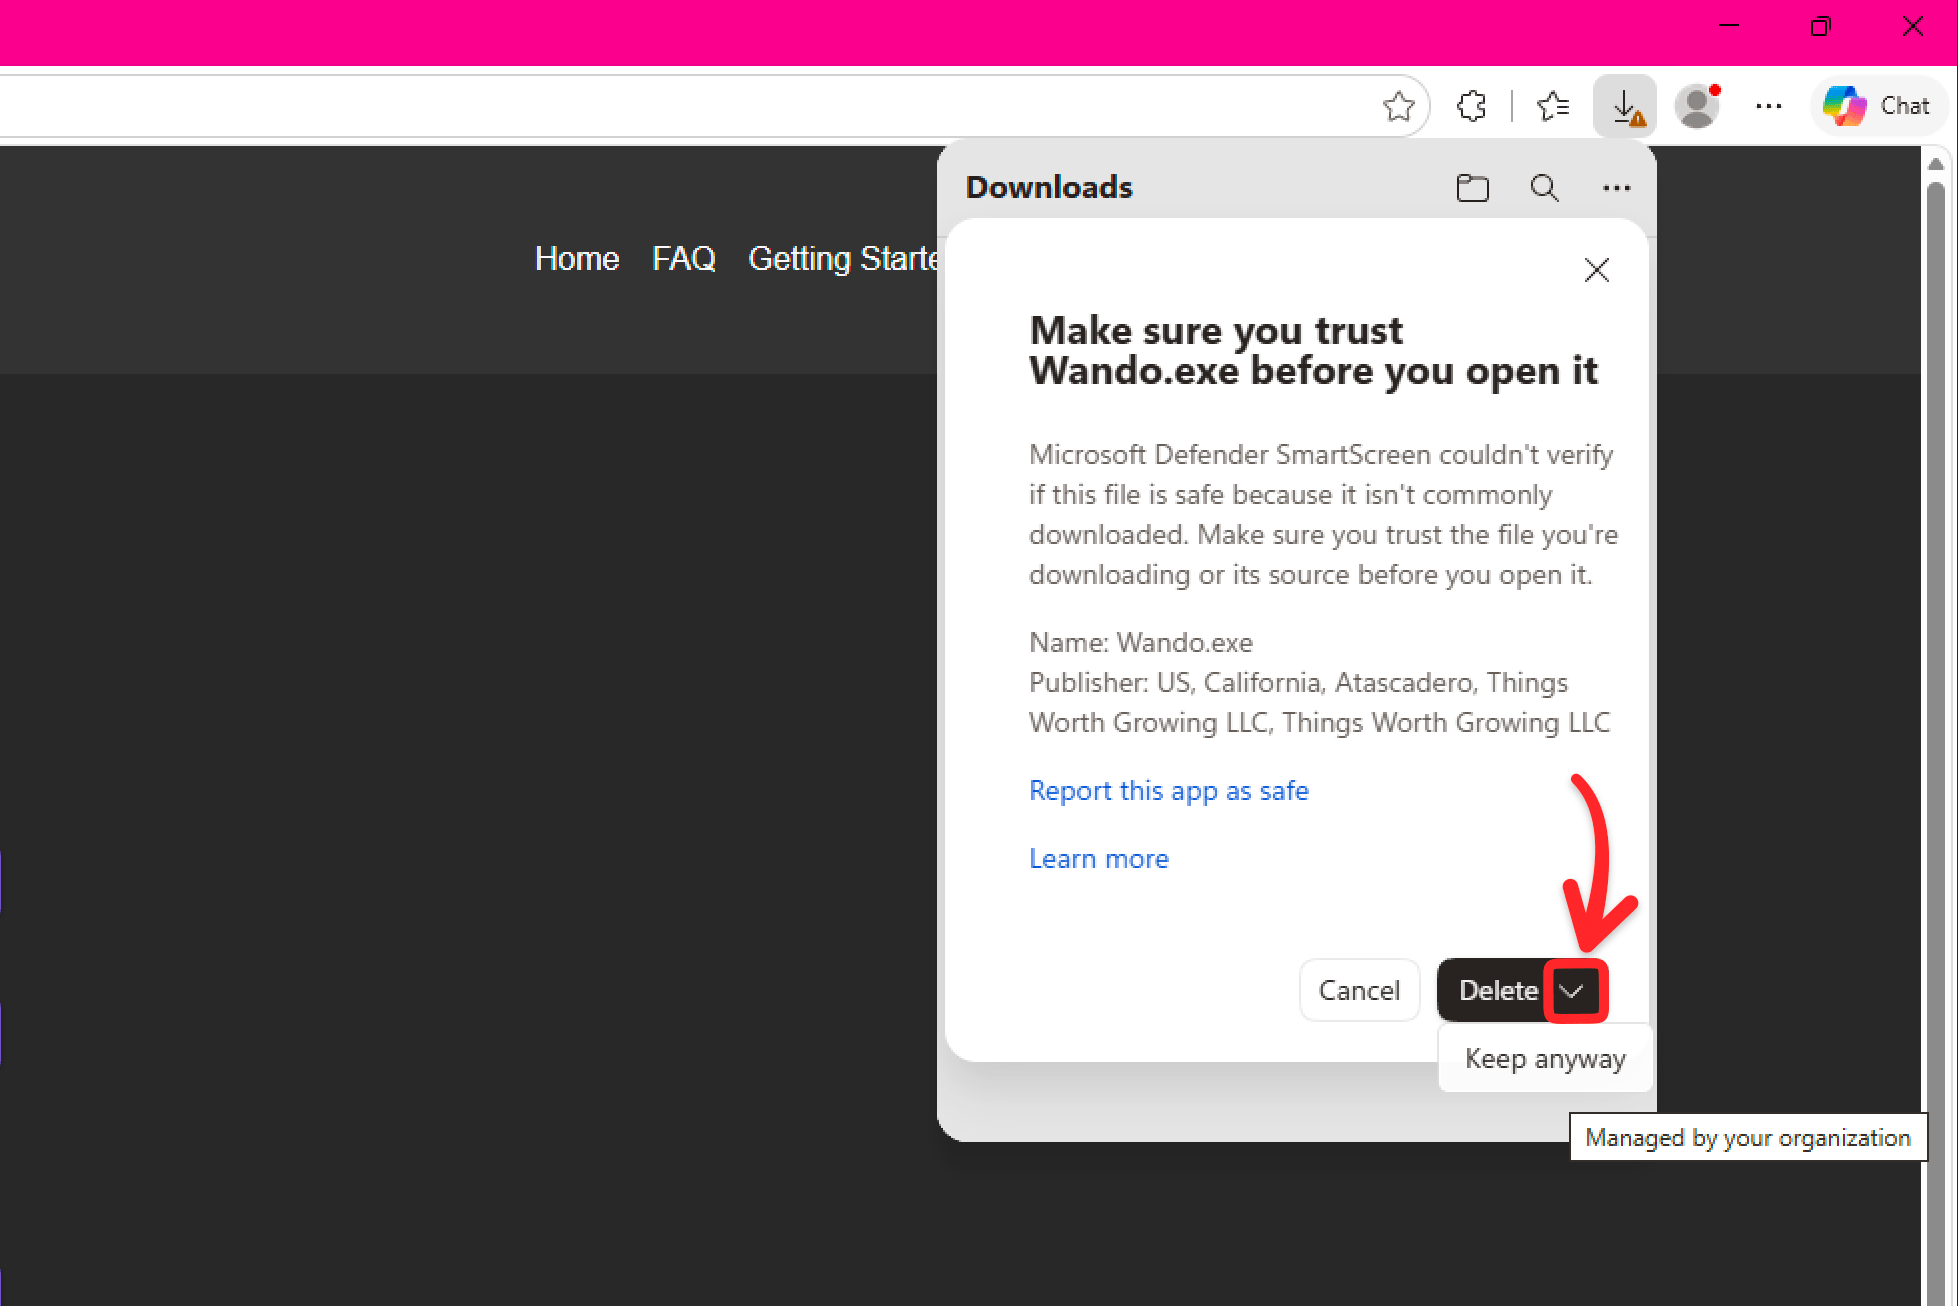Click the Cancel button

[1359, 990]
